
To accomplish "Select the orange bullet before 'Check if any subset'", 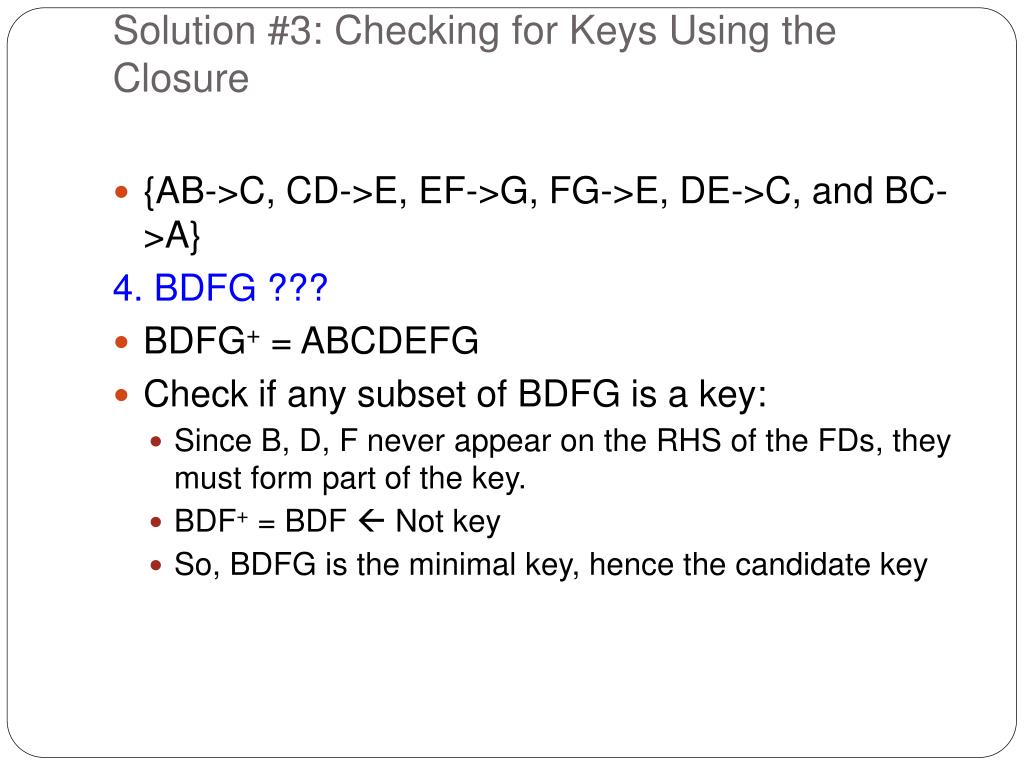I will [121, 395].
